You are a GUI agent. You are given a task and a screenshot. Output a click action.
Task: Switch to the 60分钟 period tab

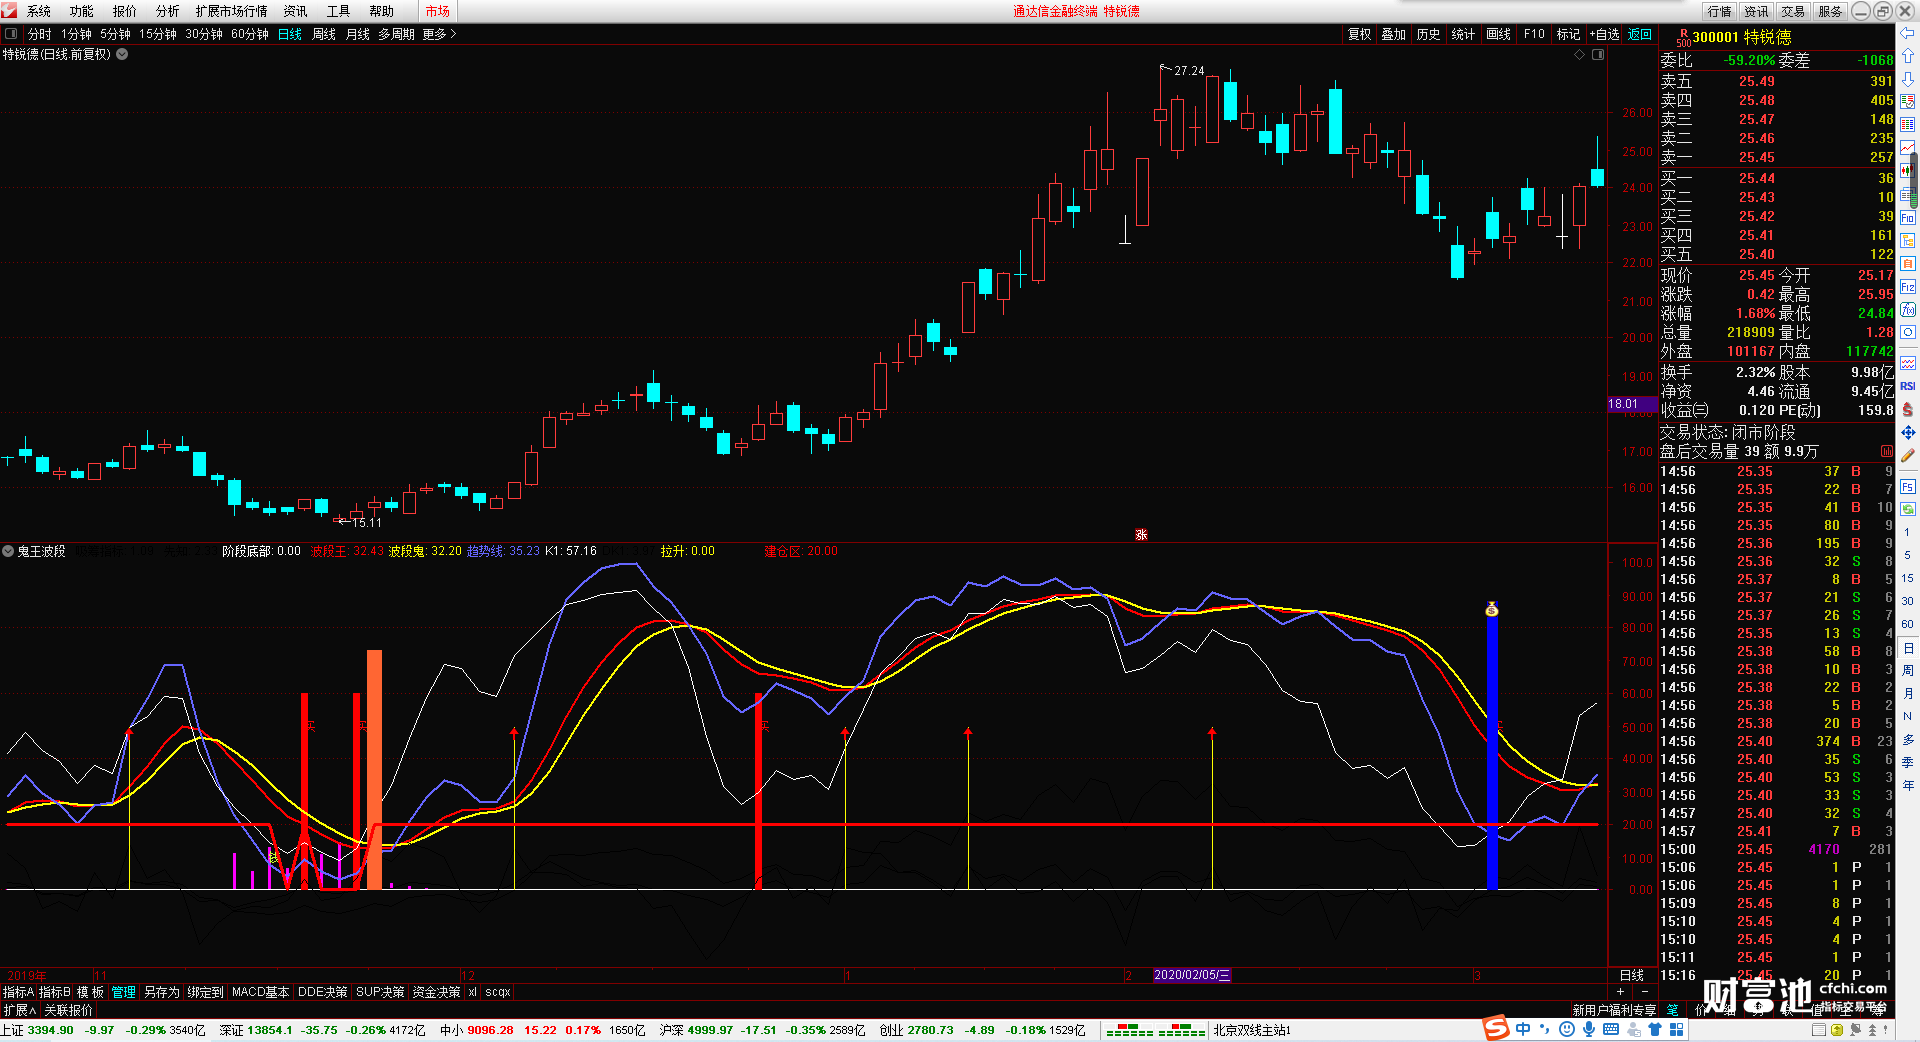250,34
